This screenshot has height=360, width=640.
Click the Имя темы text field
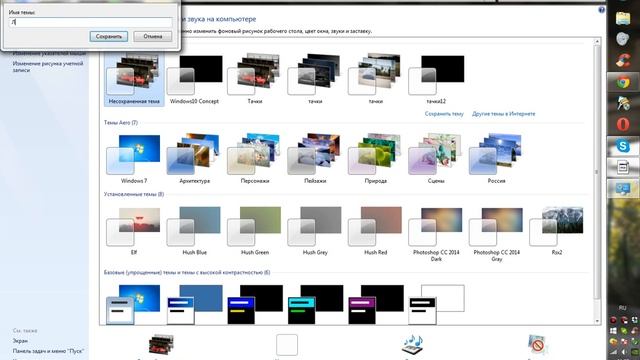pos(91,22)
